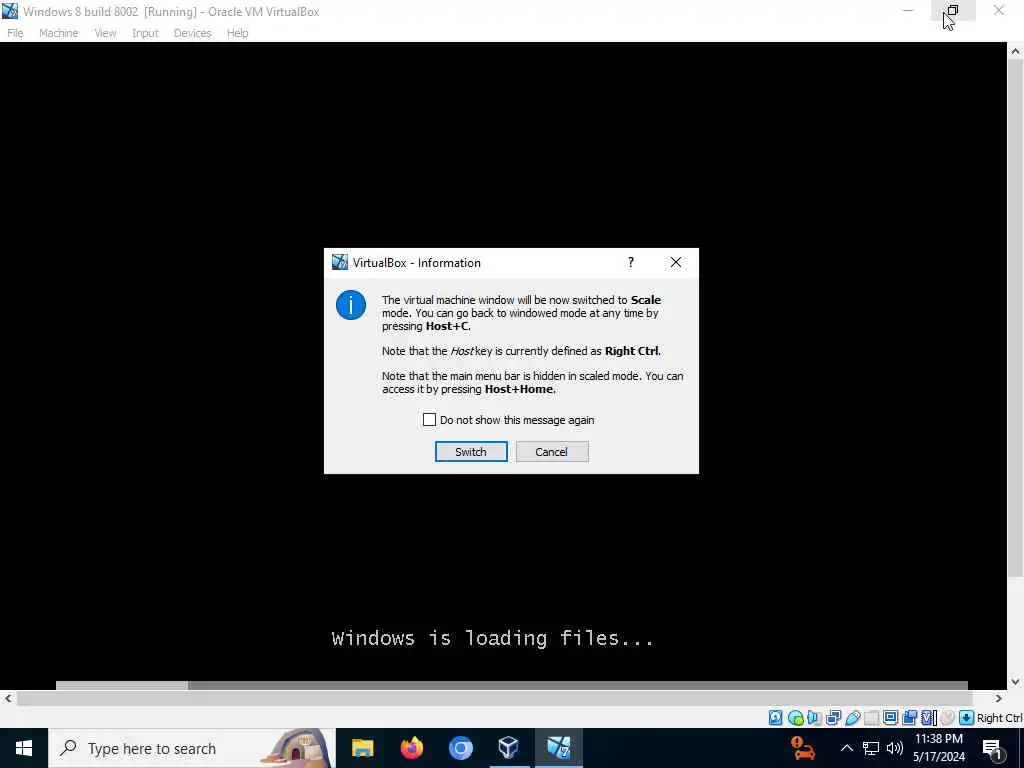Click the volume speaker tray icon
The image size is (1024, 768).
[x=895, y=748]
